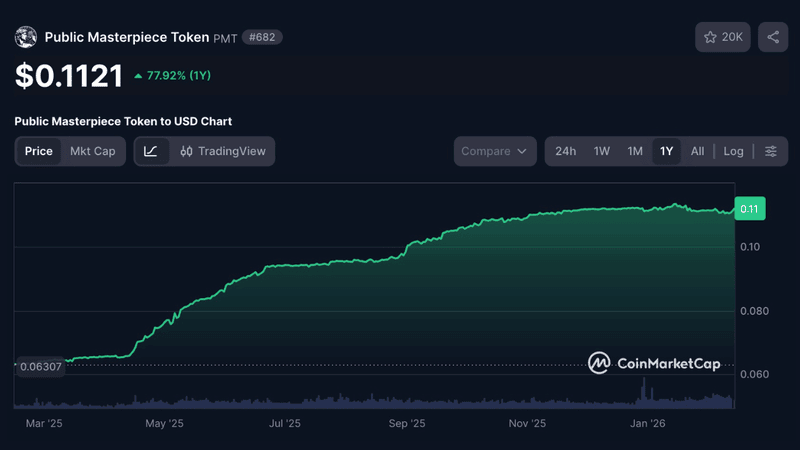Toggle Log scale on the chart

click(734, 151)
